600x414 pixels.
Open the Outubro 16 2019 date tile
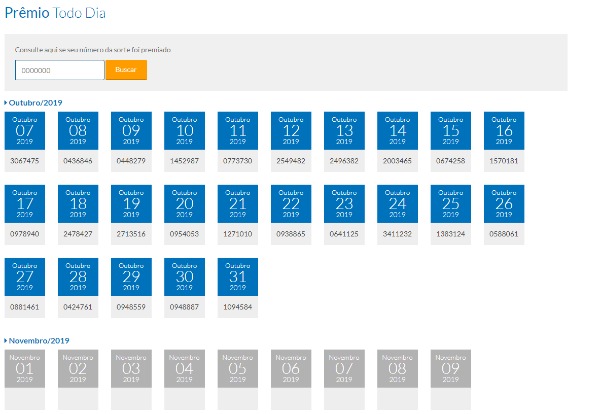(504, 131)
